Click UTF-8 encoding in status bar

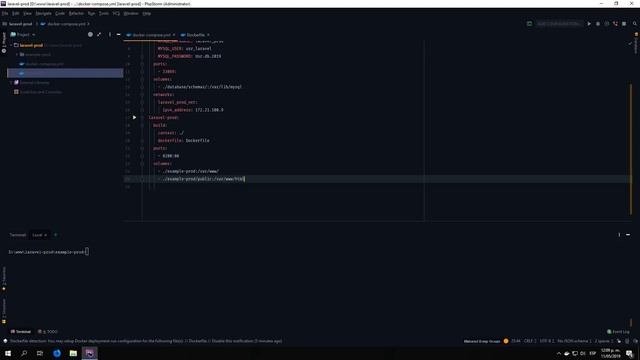pyautogui.click(x=547, y=341)
